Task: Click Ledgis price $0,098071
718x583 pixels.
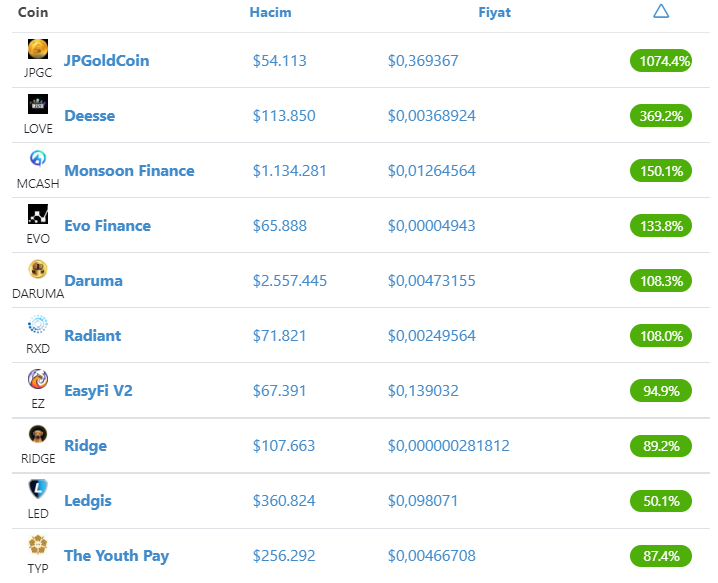Action: tap(423, 501)
